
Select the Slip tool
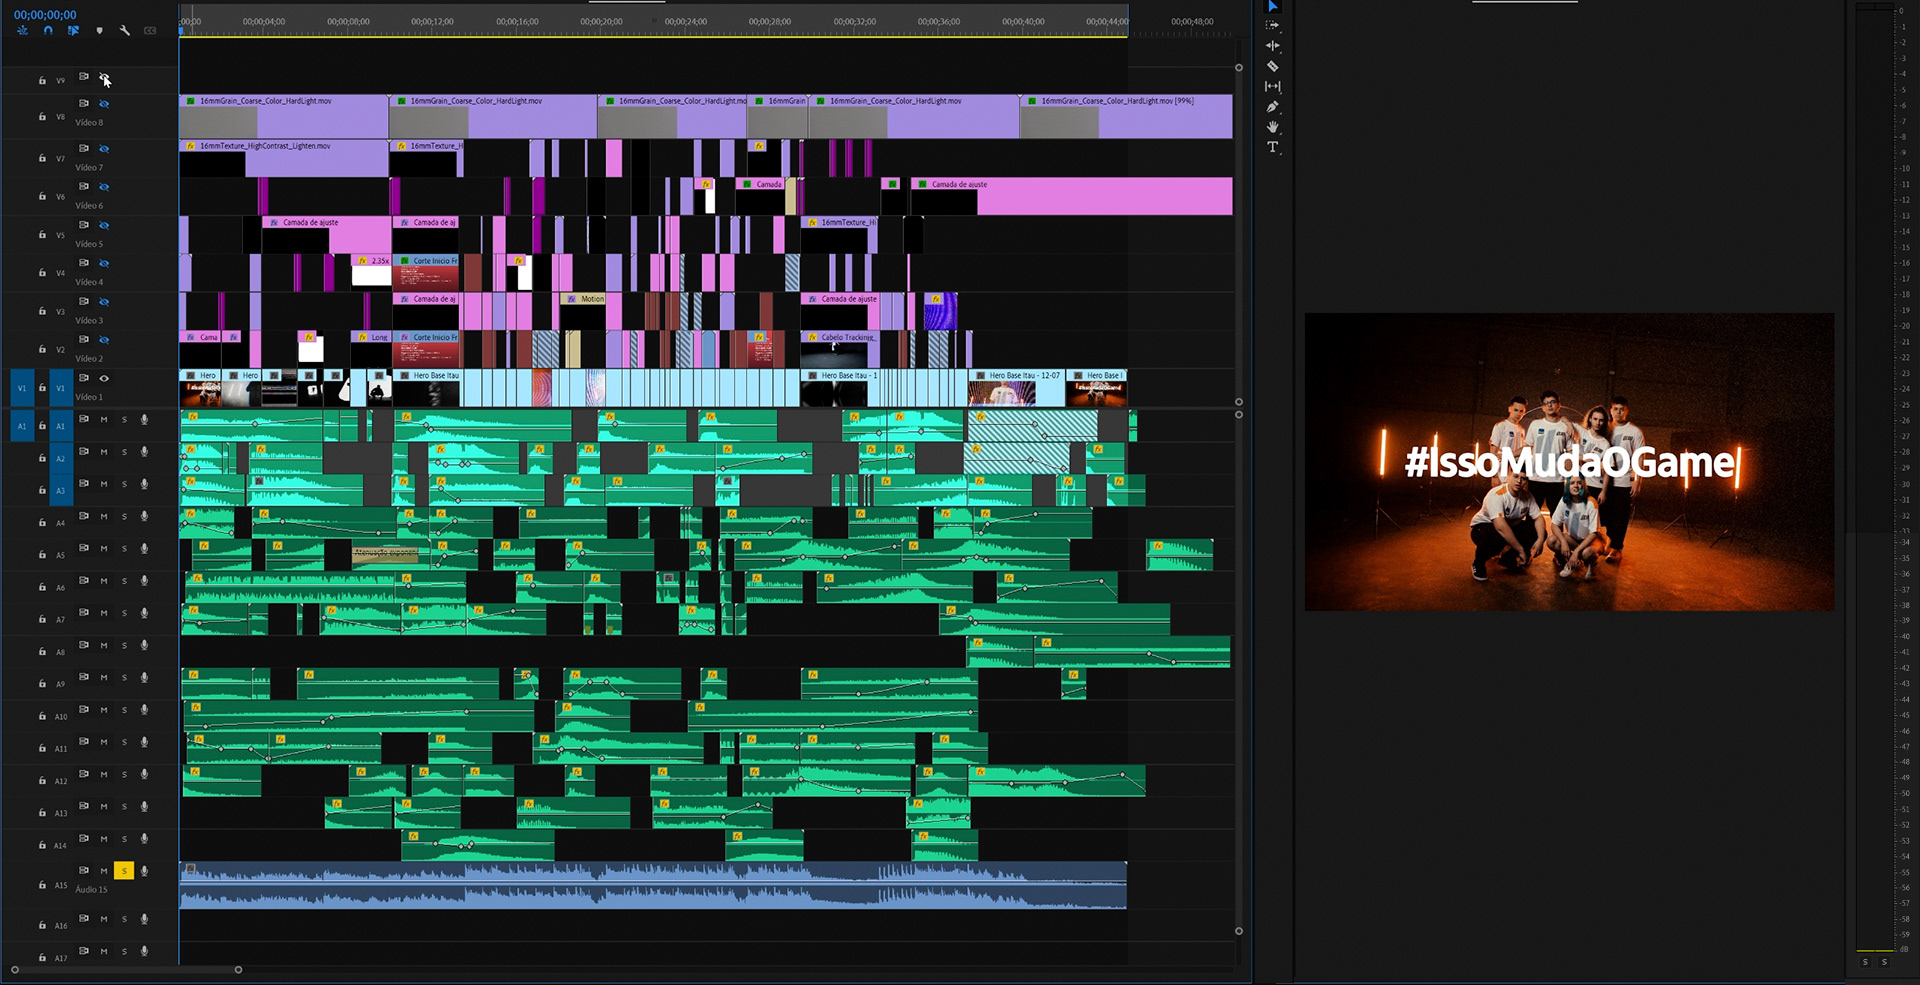pos(1273,87)
